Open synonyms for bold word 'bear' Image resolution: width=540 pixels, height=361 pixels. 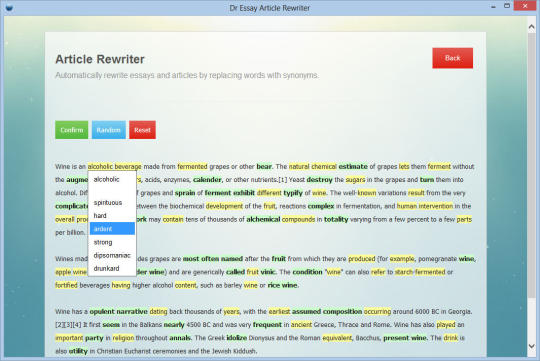(x=264, y=166)
